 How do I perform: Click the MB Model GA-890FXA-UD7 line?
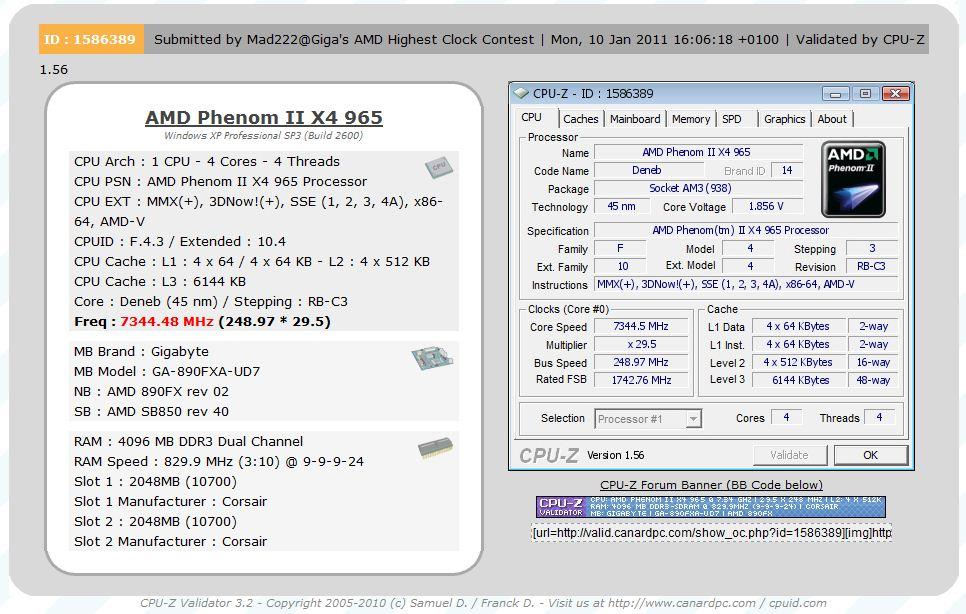click(167, 371)
